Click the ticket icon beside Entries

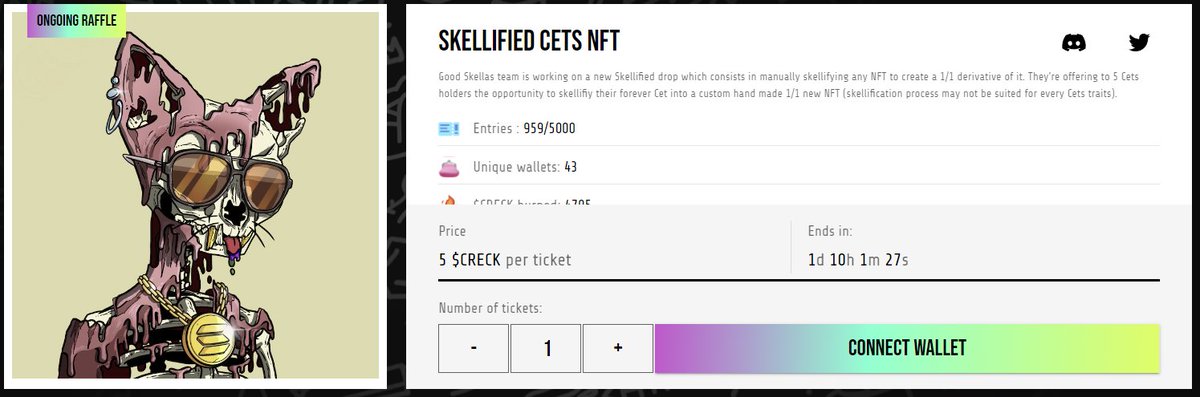tap(449, 129)
